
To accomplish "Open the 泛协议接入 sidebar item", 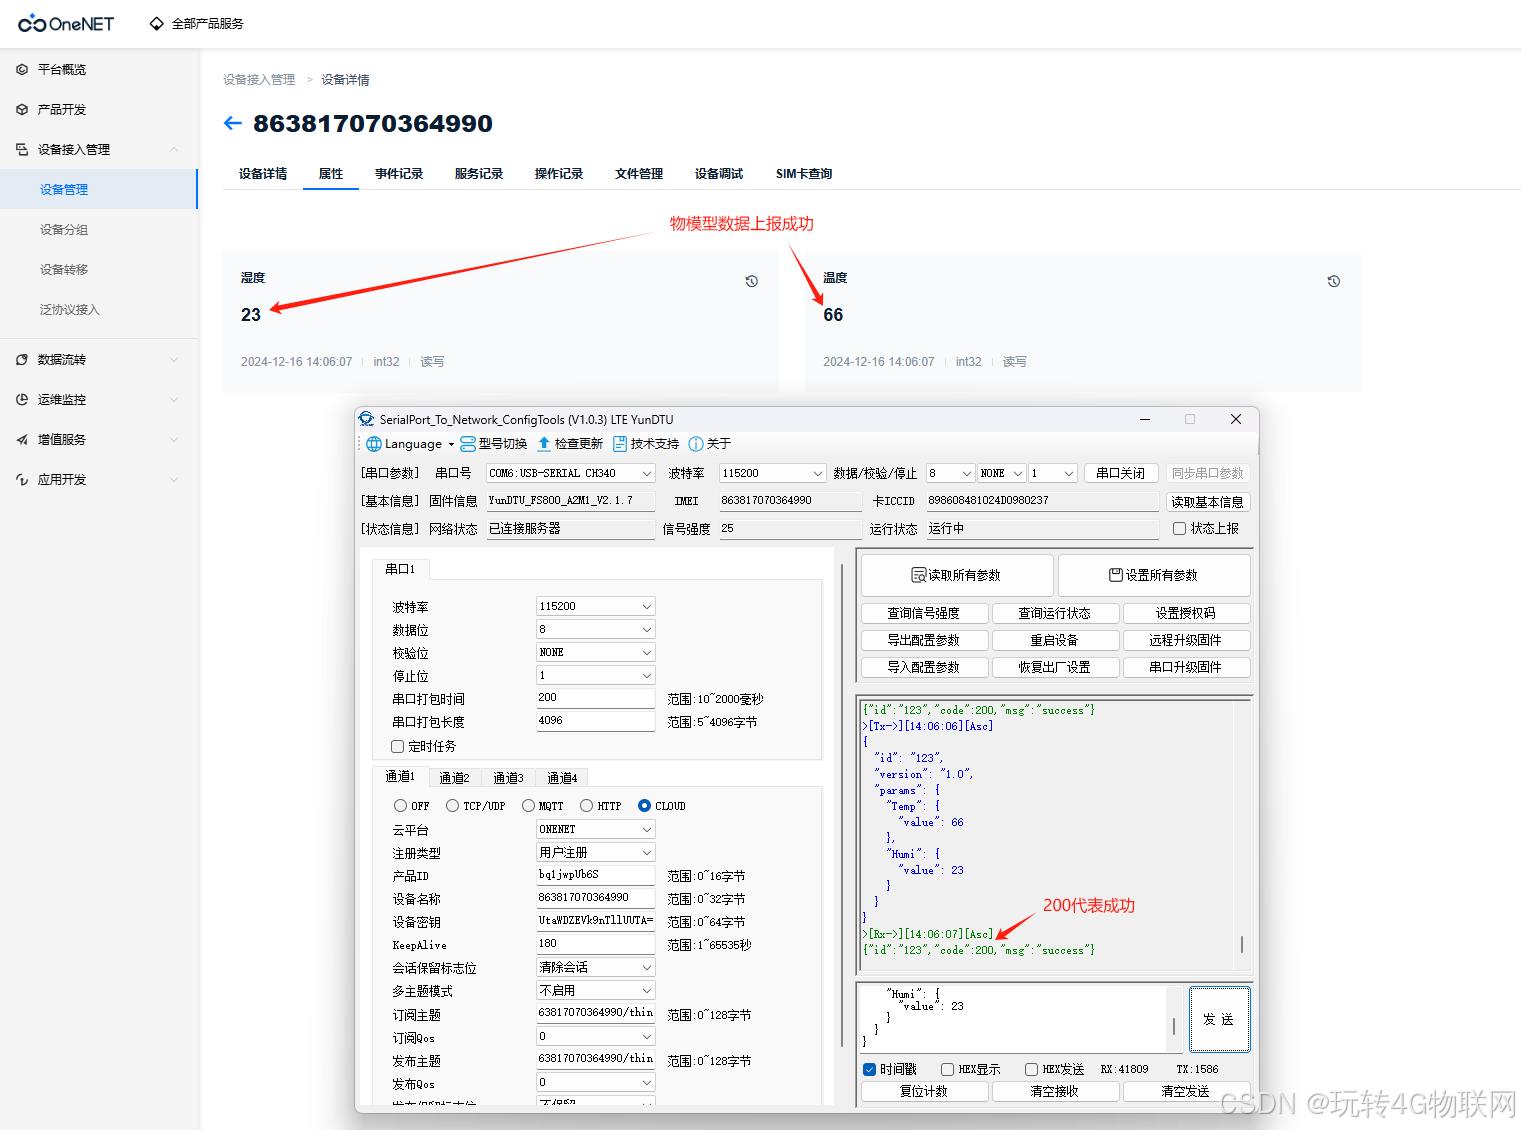I will pos(70,309).
